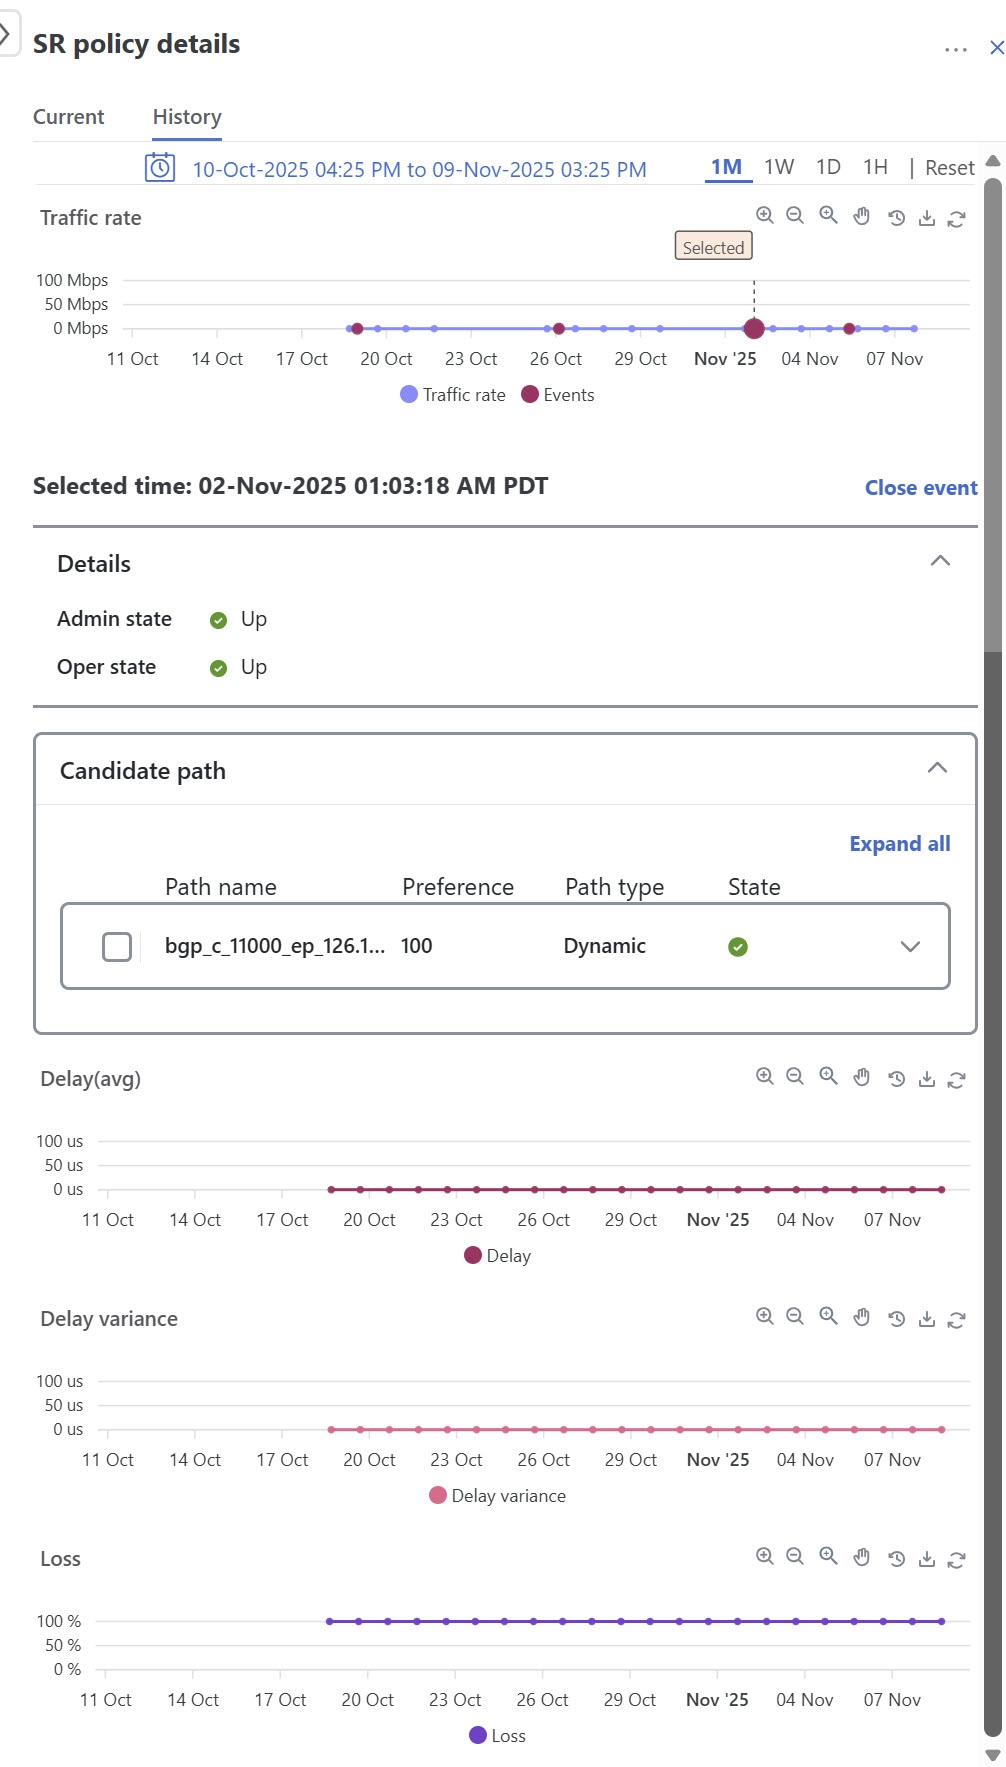The height and width of the screenshot is (1767, 1006).
Task: Tick the bgp_c_11000 candidate path checkbox
Action: click(x=117, y=946)
